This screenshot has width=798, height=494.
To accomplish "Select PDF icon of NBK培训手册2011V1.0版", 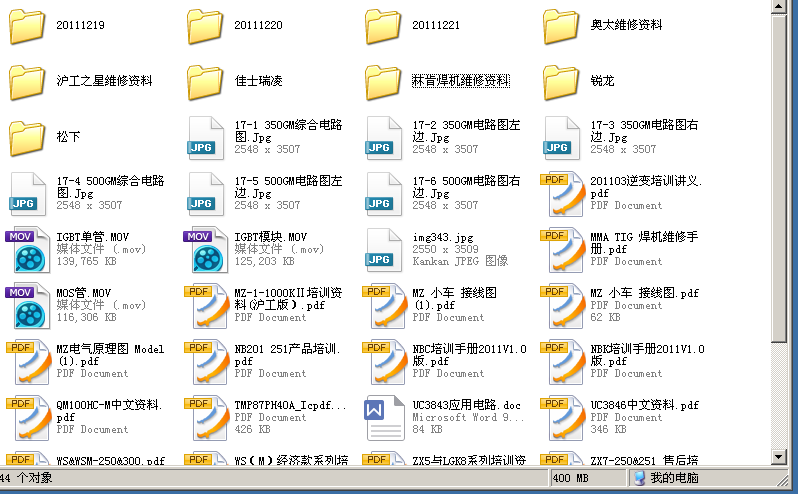I will [562, 362].
